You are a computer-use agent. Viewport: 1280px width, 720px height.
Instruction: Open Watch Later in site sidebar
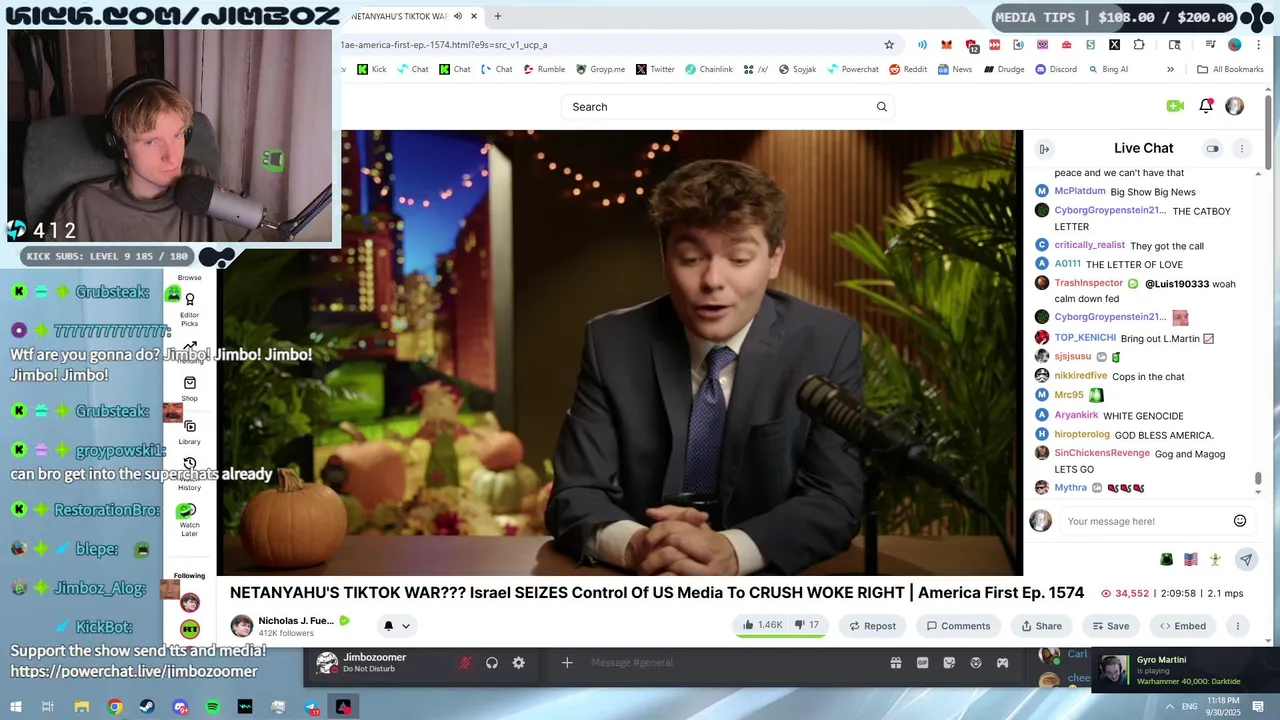click(190, 520)
